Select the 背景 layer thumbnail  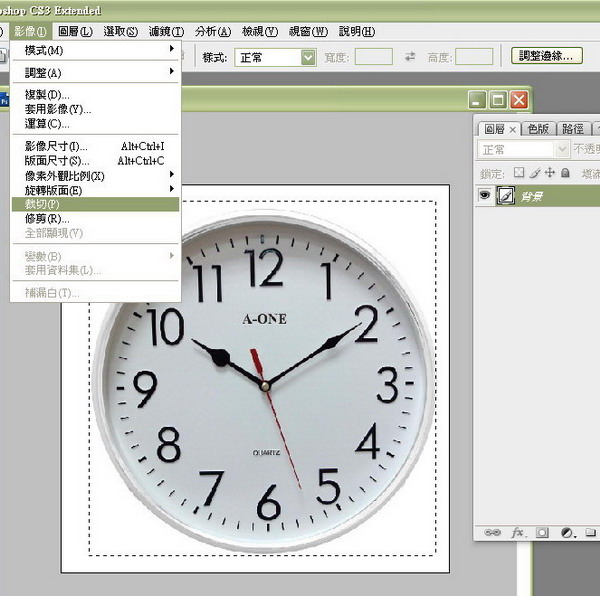tap(505, 196)
